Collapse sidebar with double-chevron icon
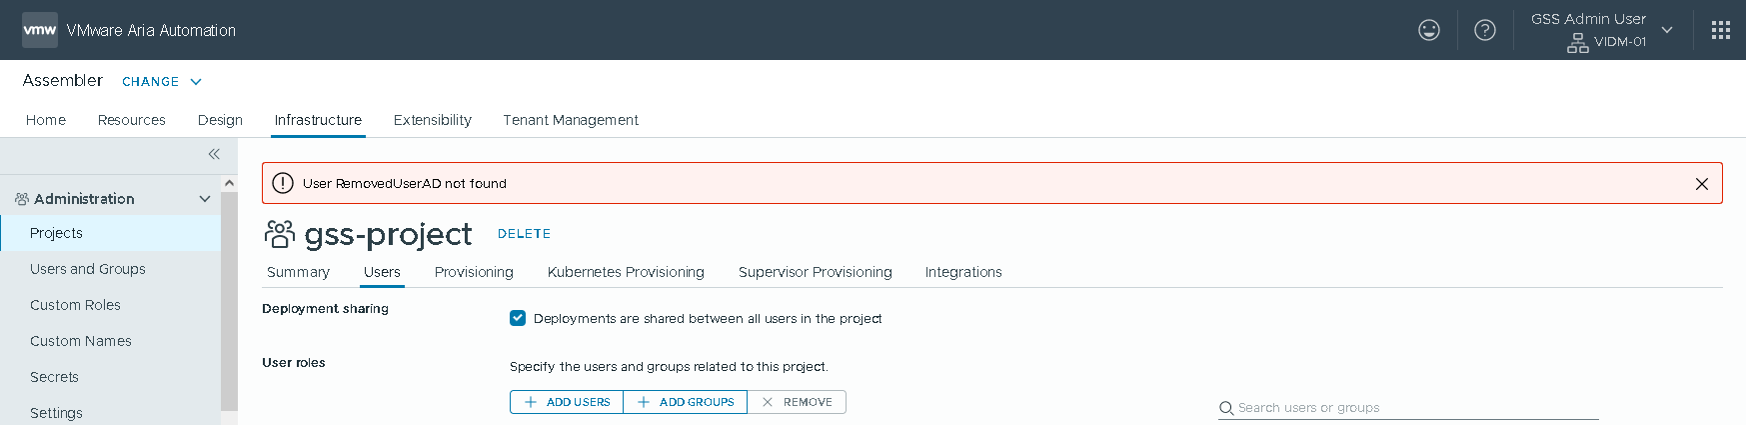The height and width of the screenshot is (425, 1746). (214, 154)
